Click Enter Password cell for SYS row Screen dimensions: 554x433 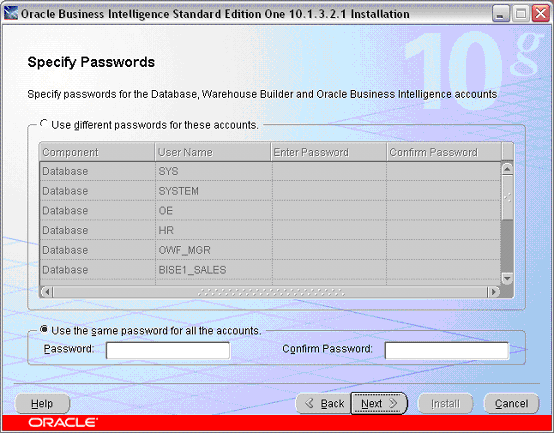[329, 171]
